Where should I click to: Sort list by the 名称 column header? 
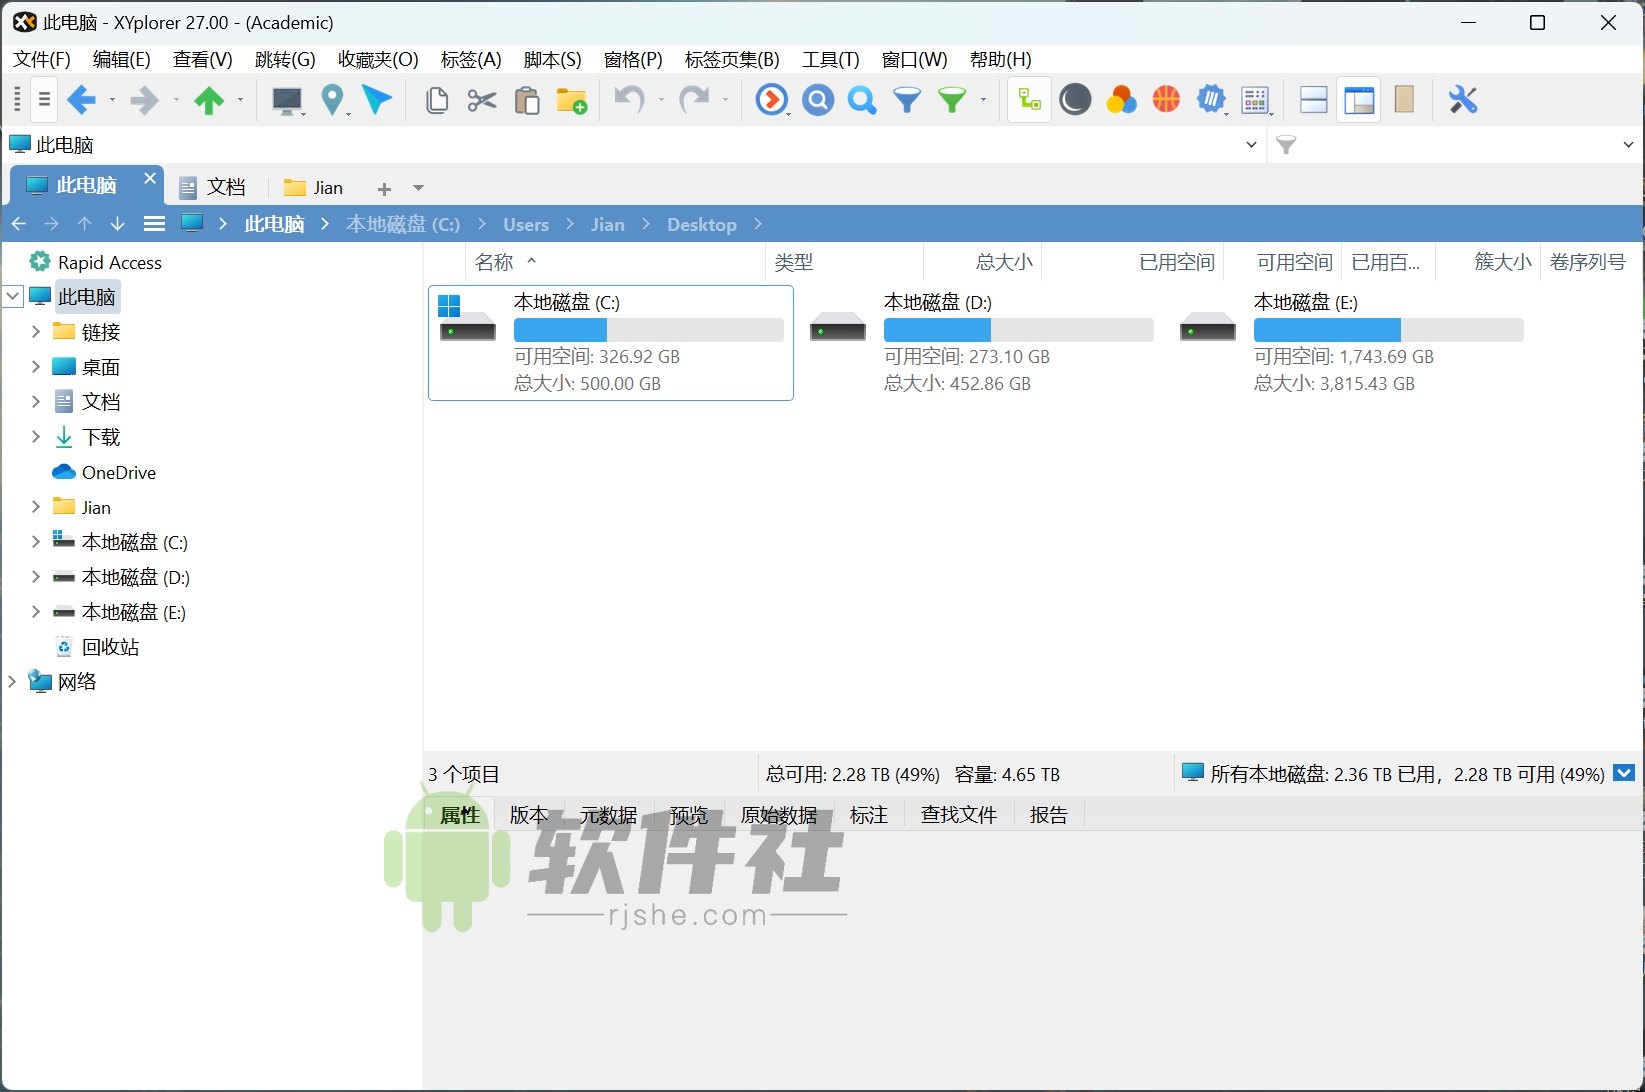click(495, 261)
